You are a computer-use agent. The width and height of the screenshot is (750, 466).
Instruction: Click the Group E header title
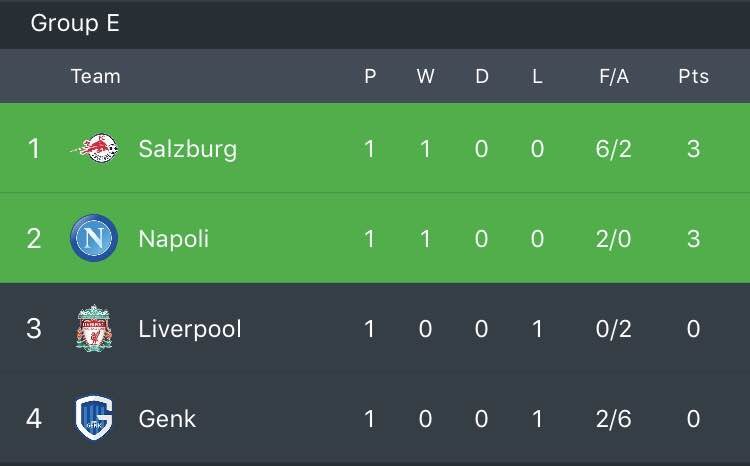75,23
